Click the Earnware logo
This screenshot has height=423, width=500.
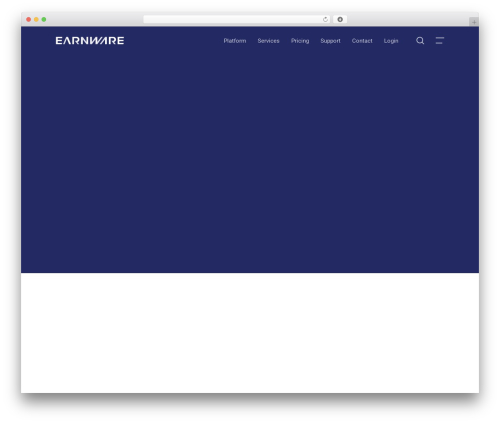click(90, 41)
